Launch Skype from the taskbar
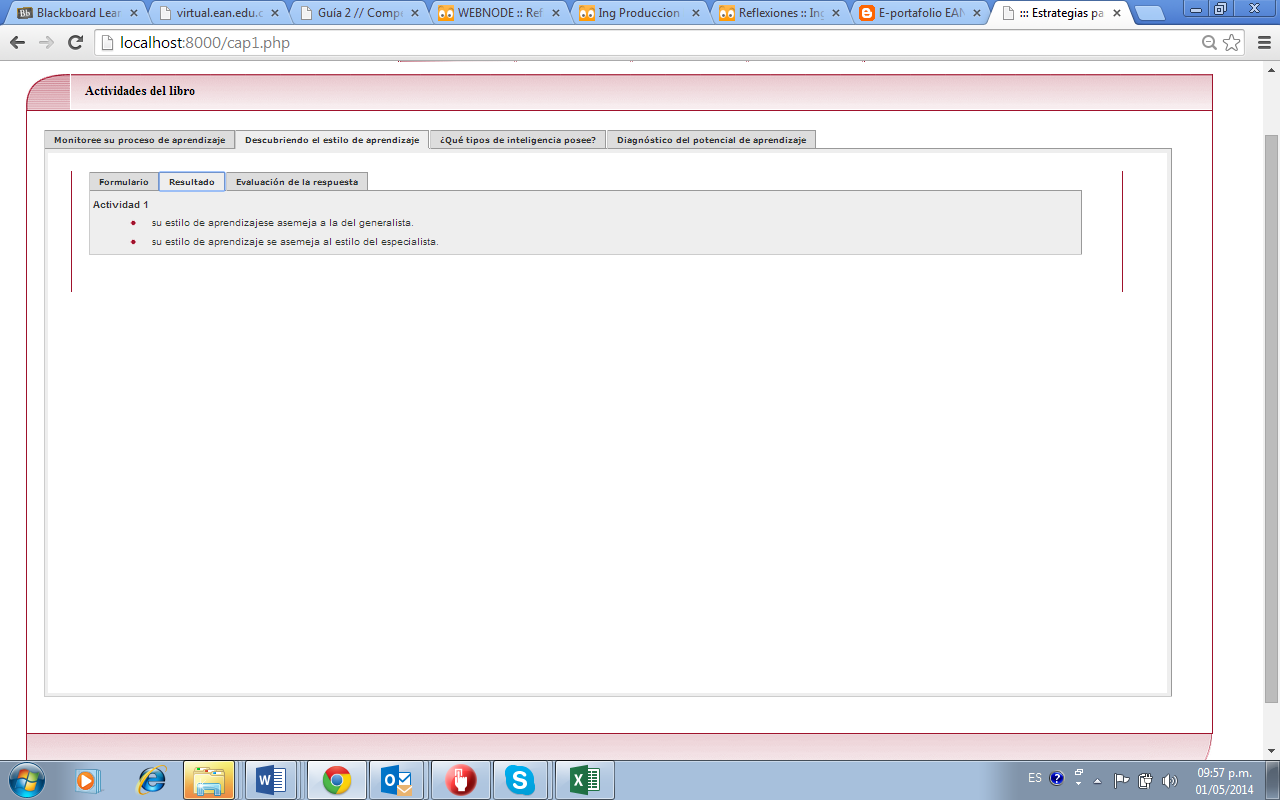The height and width of the screenshot is (800, 1280). [520, 780]
